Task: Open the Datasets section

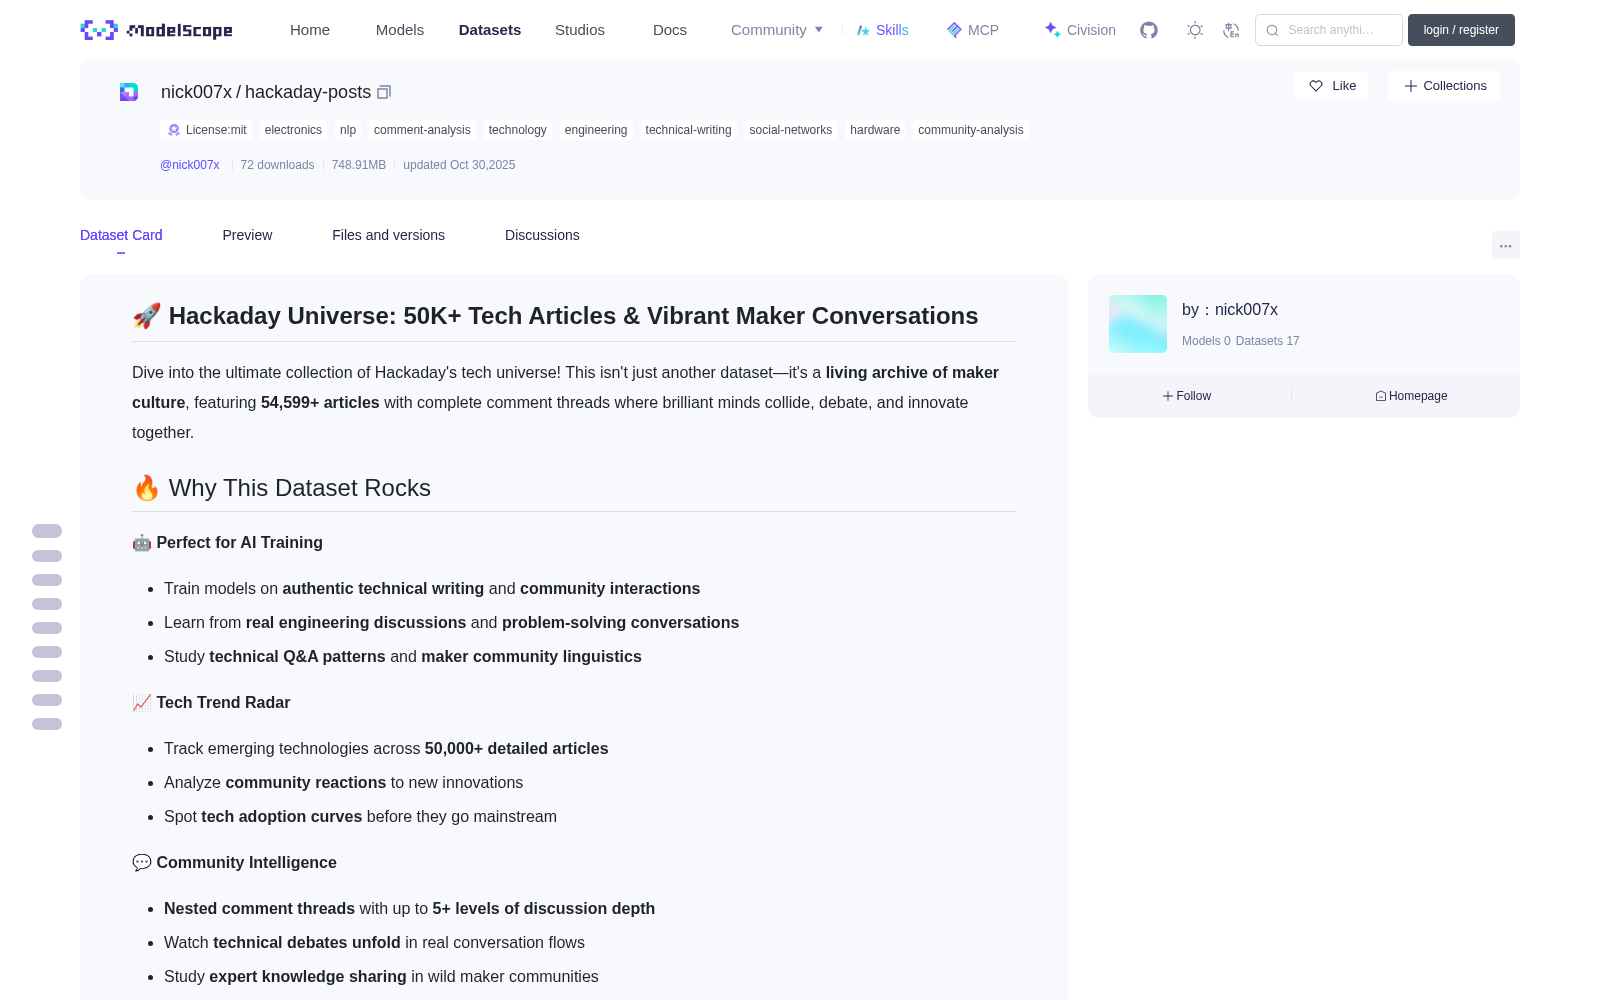Action: coord(490,30)
